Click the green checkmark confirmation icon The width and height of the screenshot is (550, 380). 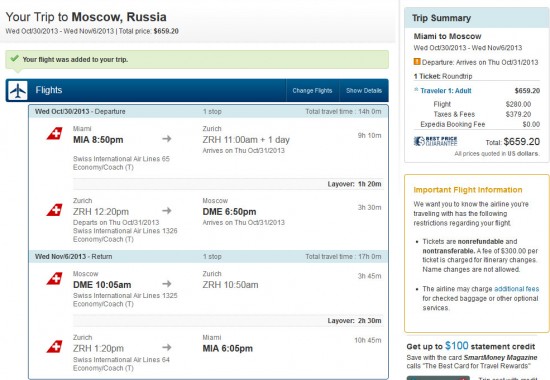point(14,58)
